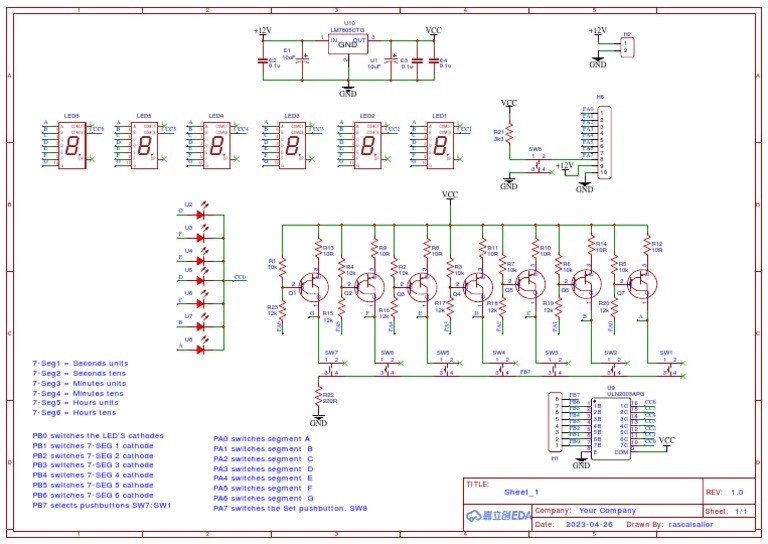
Task: Click transistor Q6
Action: pos(587,283)
